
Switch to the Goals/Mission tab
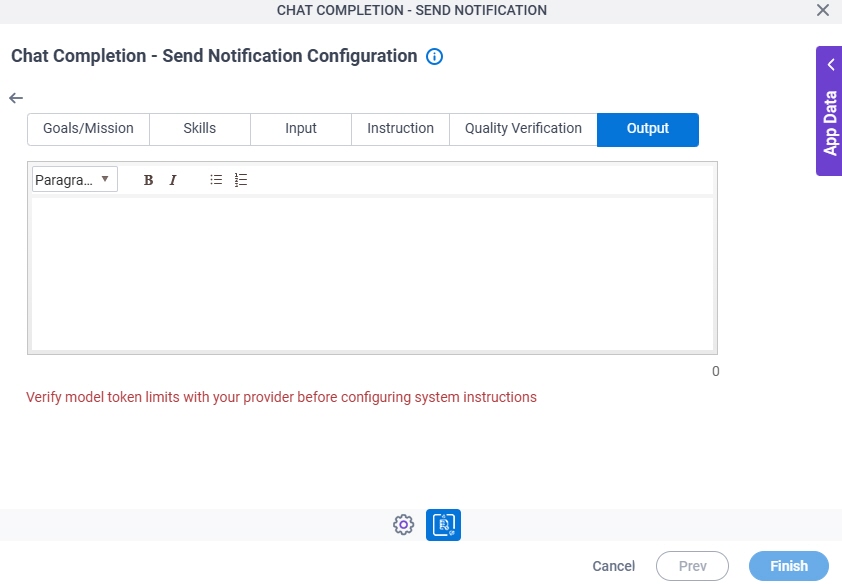click(88, 129)
